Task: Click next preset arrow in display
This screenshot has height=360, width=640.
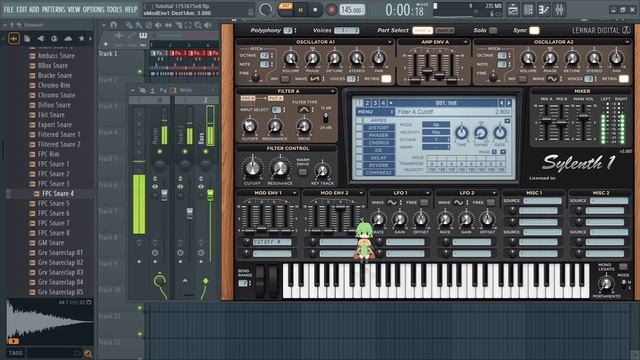Action: [509, 103]
